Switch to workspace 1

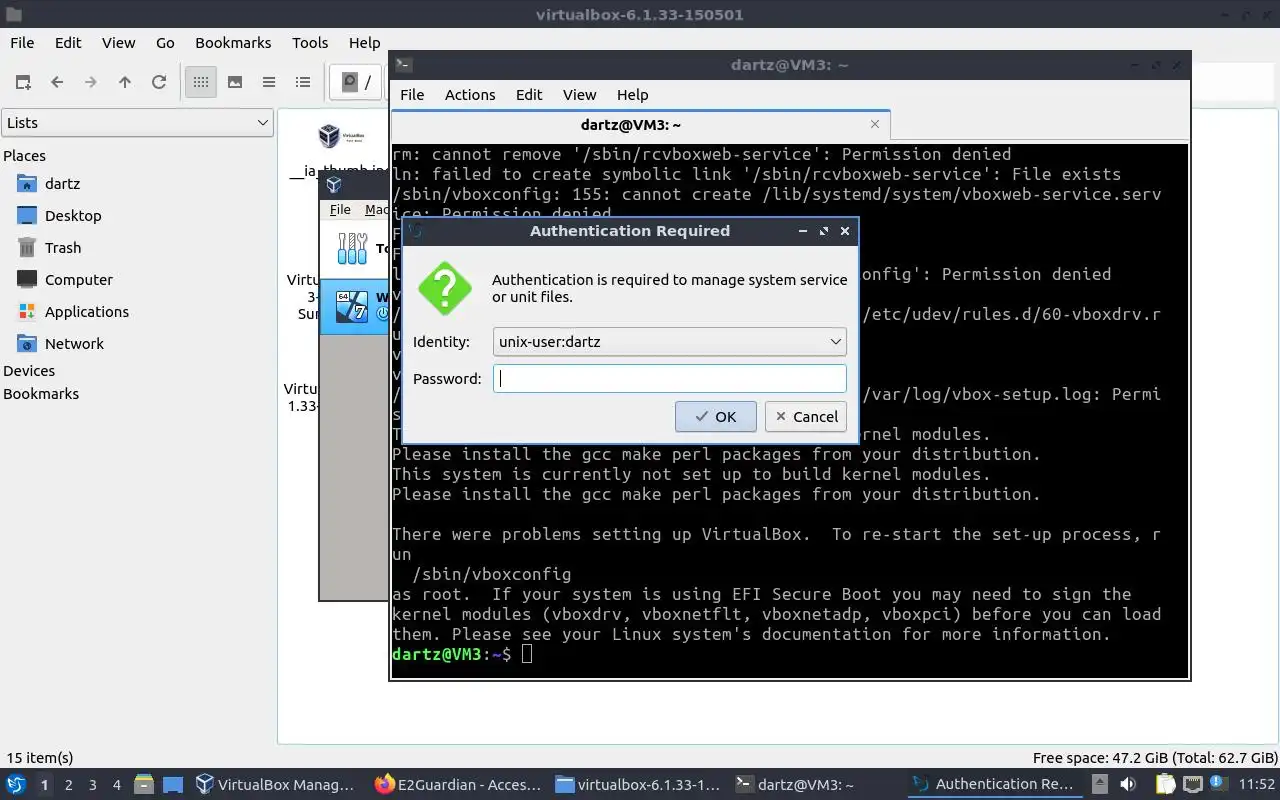pyautogui.click(x=44, y=785)
